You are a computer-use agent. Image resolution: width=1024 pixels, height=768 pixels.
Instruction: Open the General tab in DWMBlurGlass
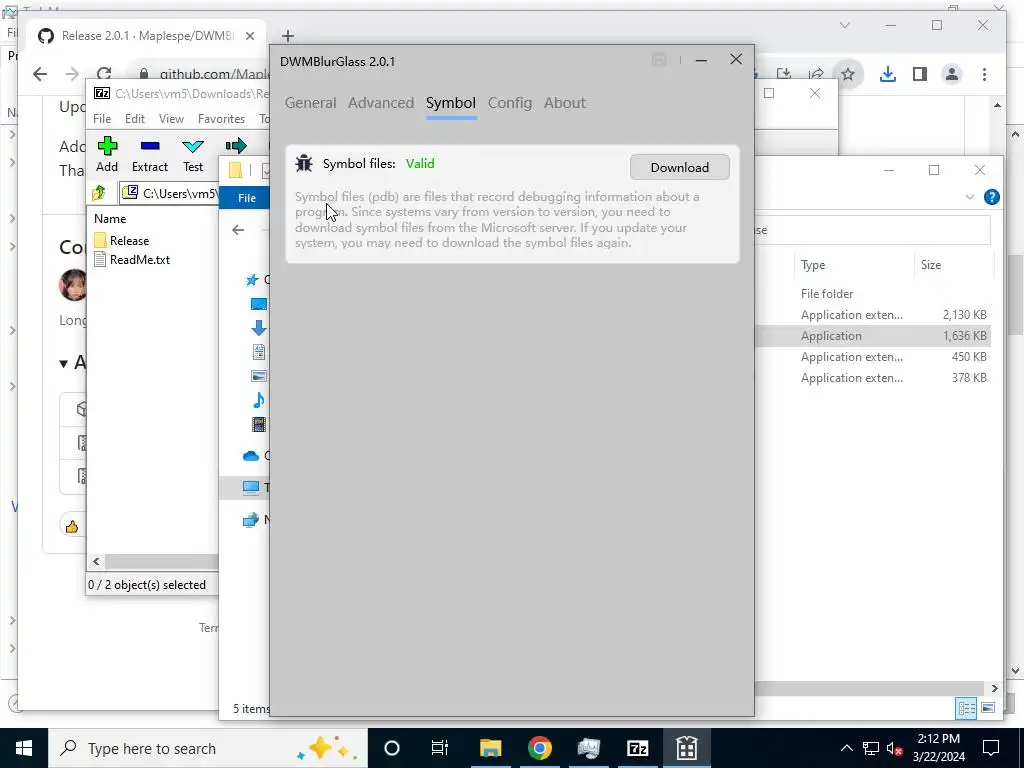tap(310, 103)
